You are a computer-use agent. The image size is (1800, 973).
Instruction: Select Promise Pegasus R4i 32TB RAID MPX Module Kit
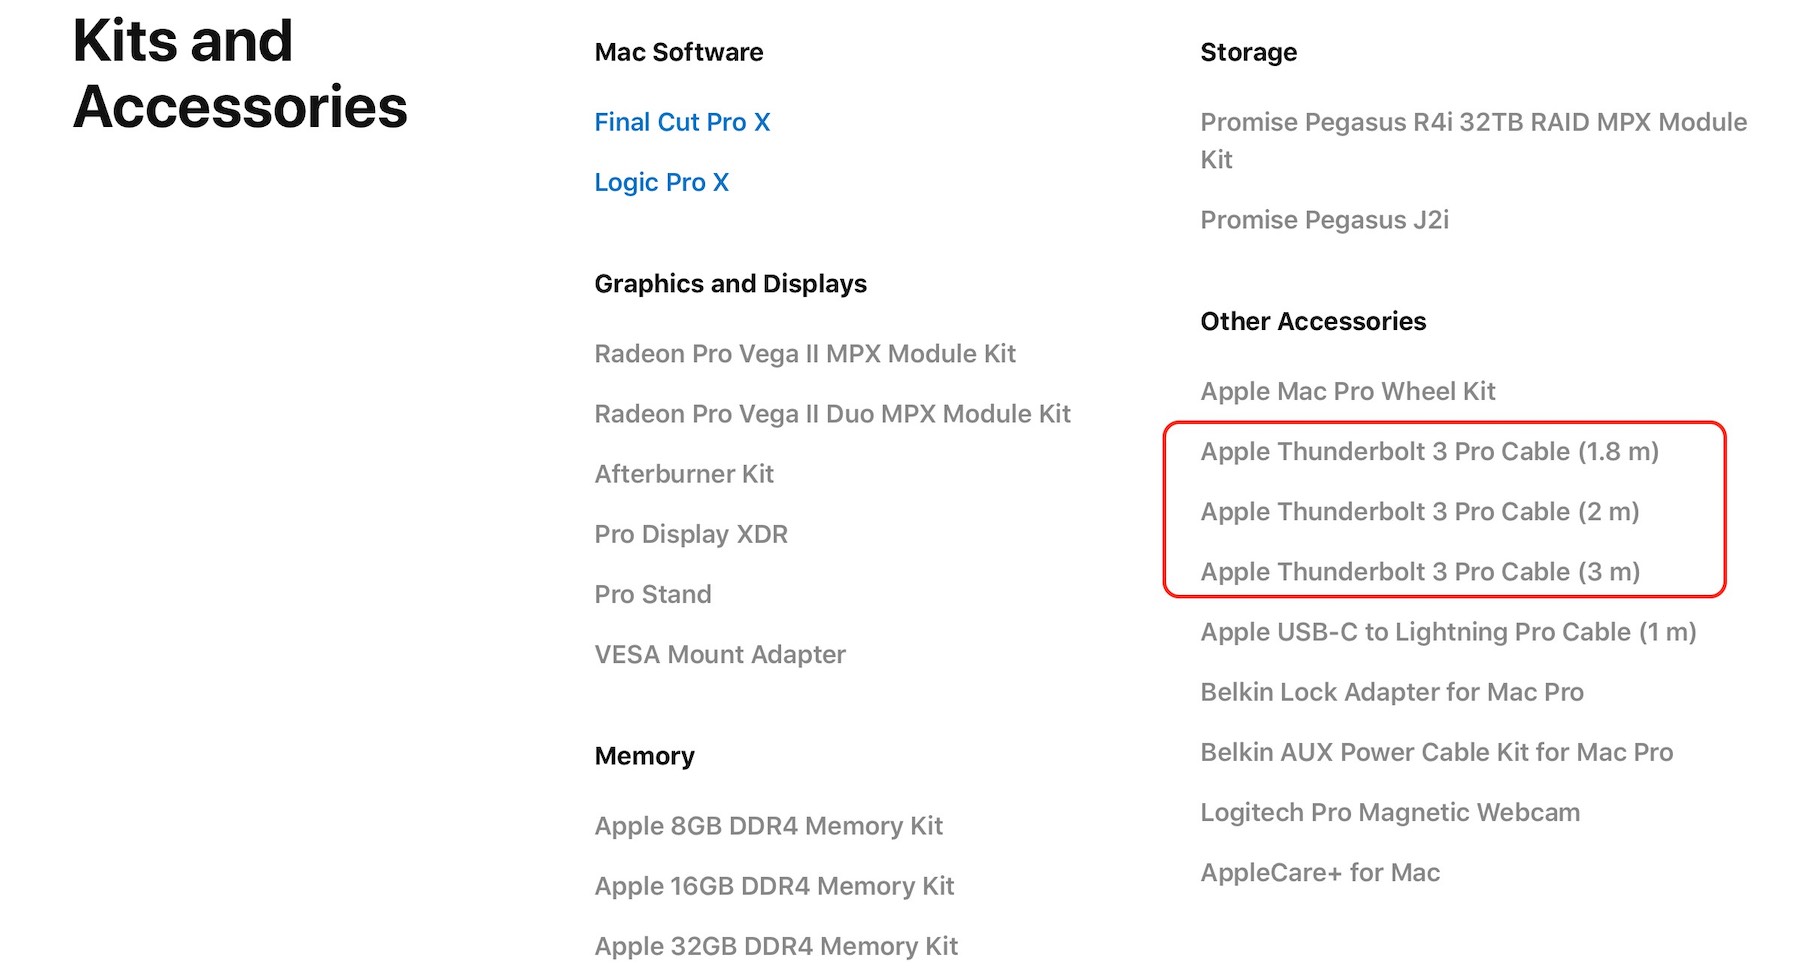[1473, 123]
